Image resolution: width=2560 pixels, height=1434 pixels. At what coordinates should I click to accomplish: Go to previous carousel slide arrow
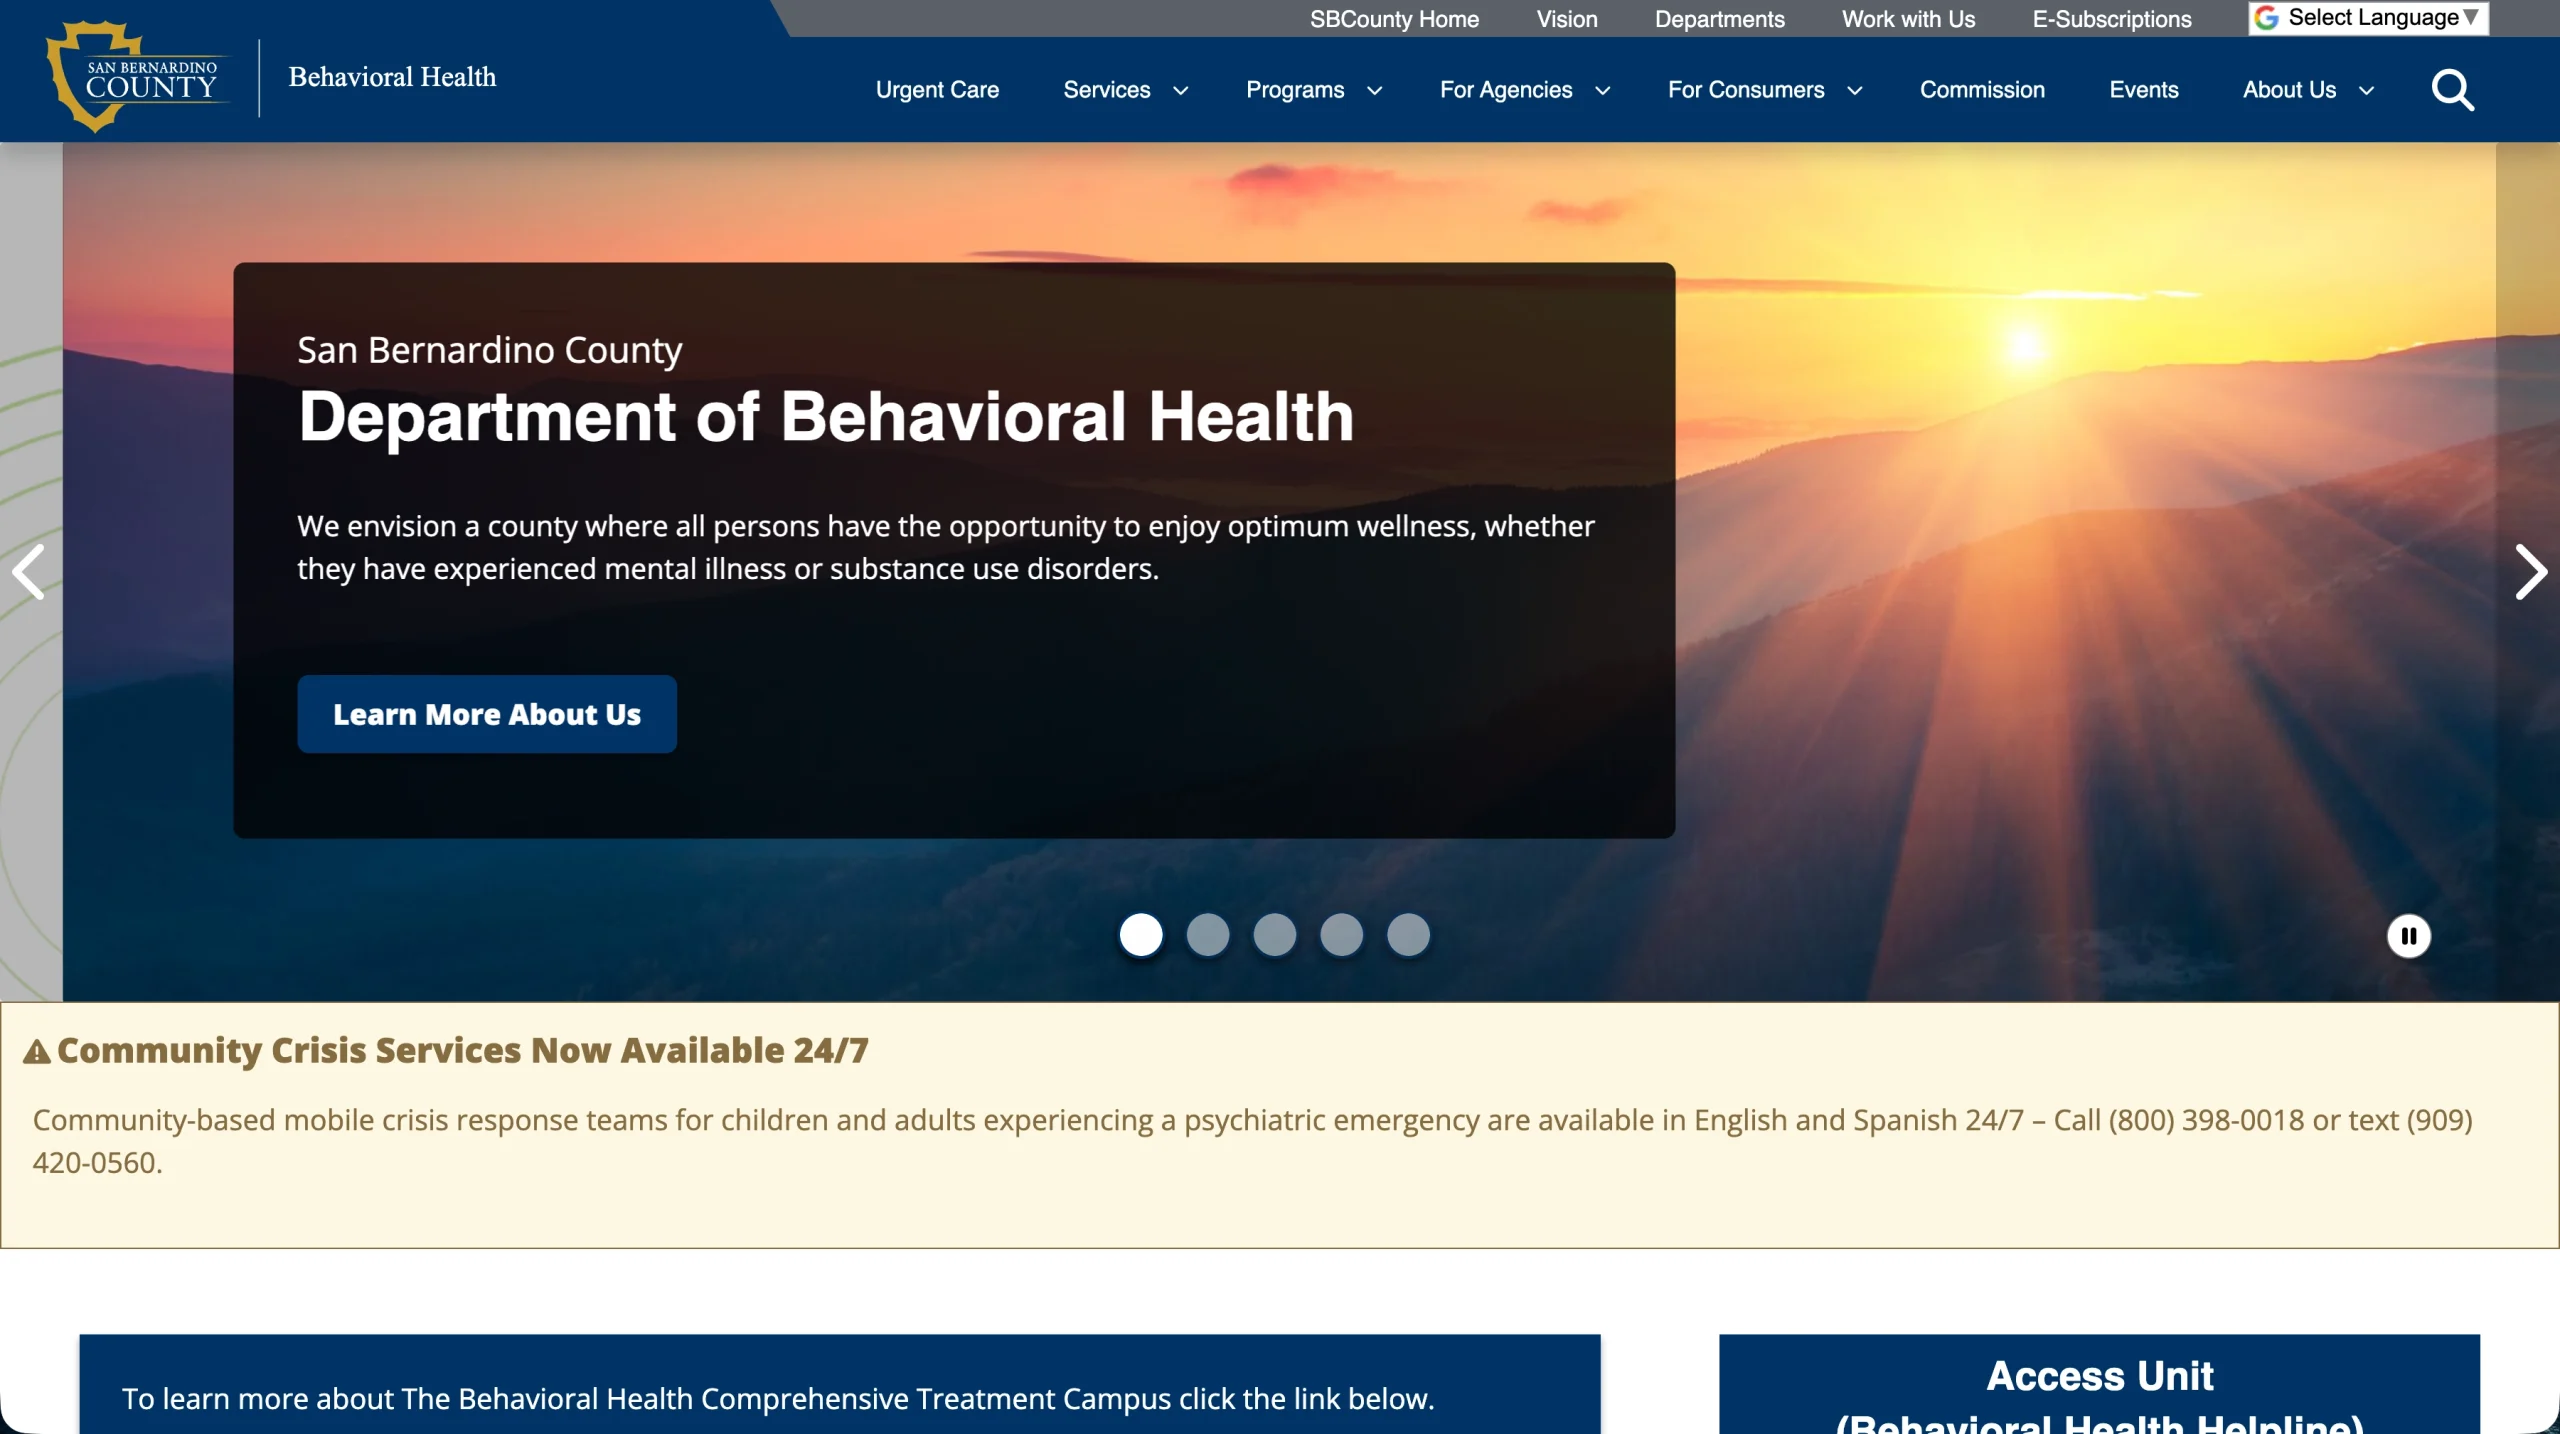[x=28, y=572]
